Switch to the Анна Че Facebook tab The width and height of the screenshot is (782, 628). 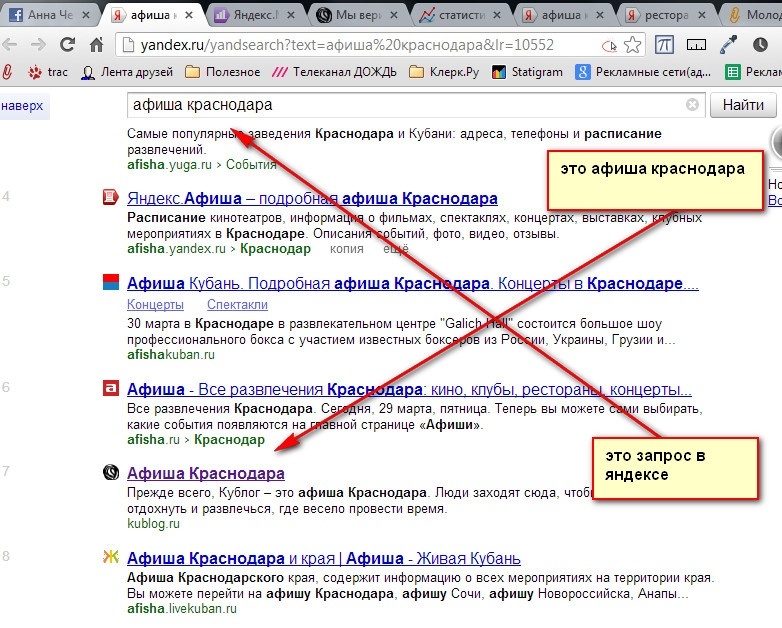tap(42, 15)
